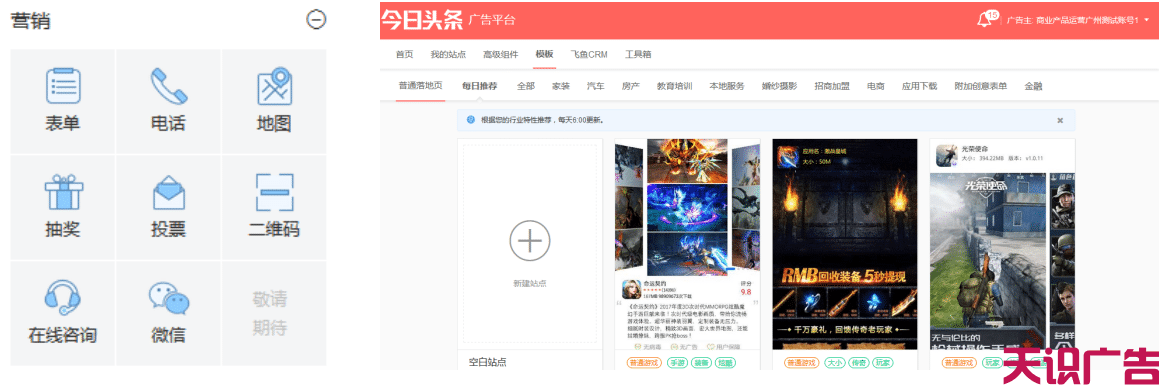
Task: Select the 二维码 QR code component
Action: [x=274, y=207]
